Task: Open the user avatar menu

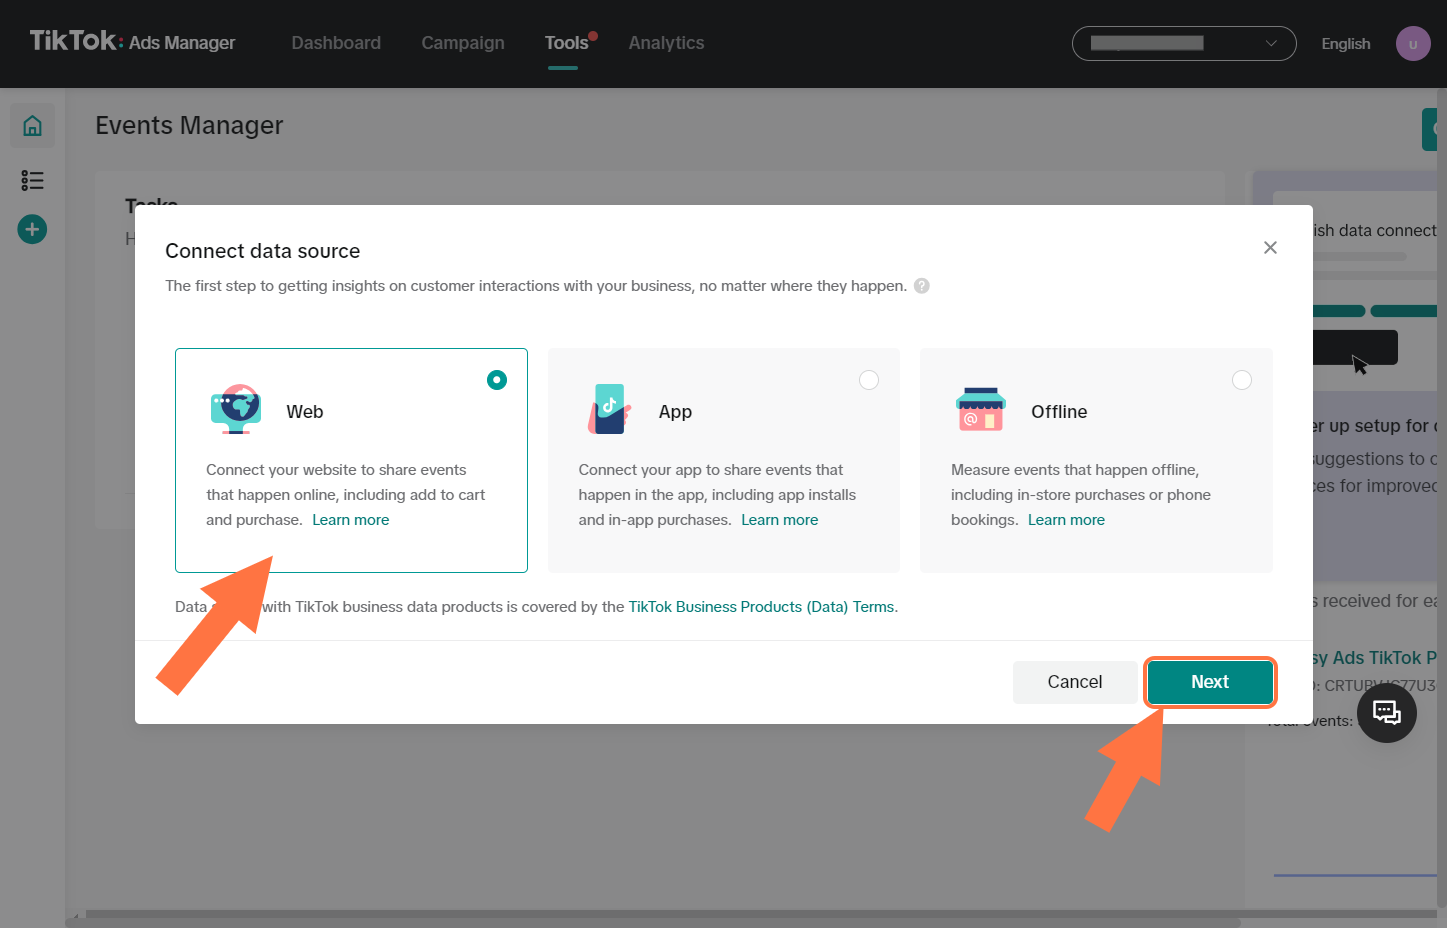Action: pyautogui.click(x=1413, y=43)
